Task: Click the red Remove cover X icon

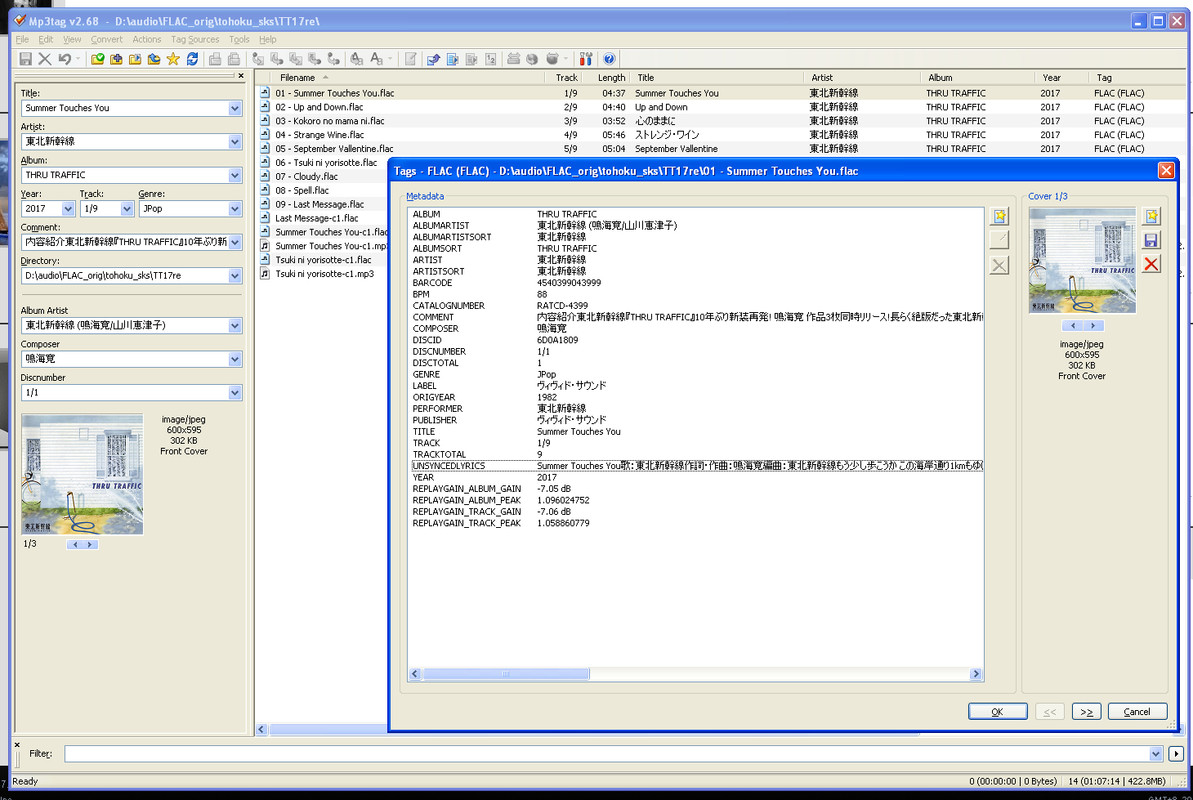Action: click(1152, 265)
